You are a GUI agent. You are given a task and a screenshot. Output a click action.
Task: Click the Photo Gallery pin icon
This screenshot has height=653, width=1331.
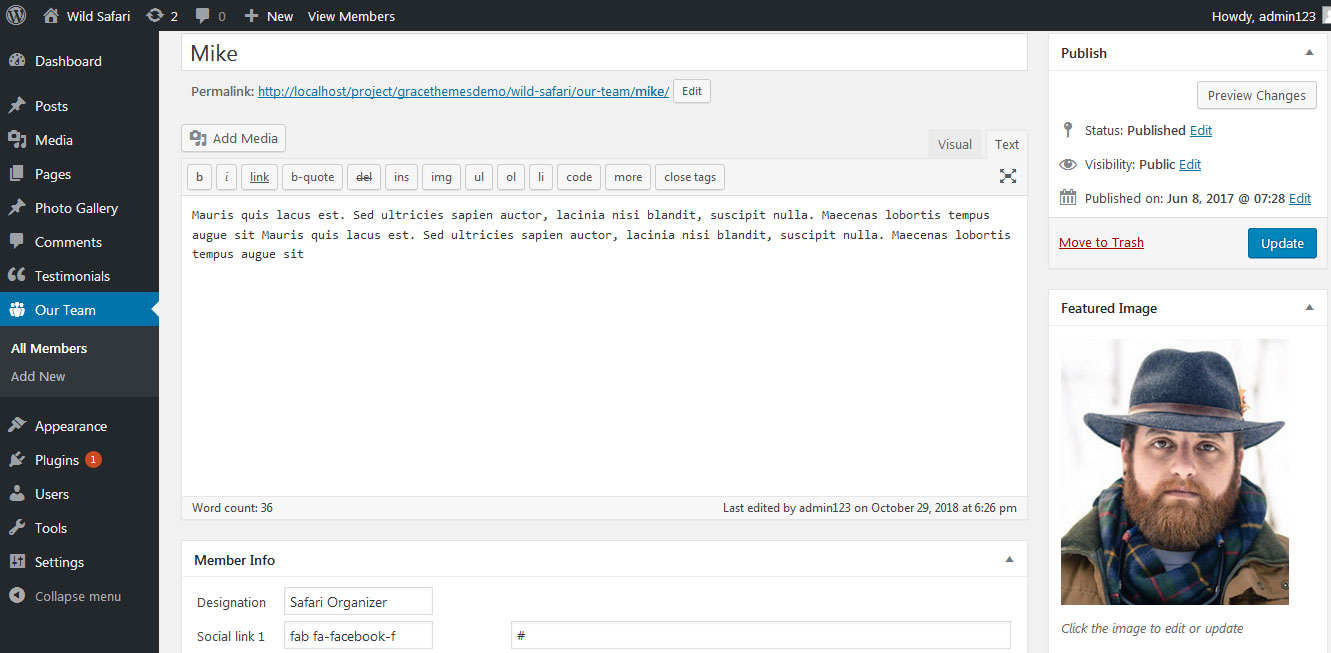[17, 208]
